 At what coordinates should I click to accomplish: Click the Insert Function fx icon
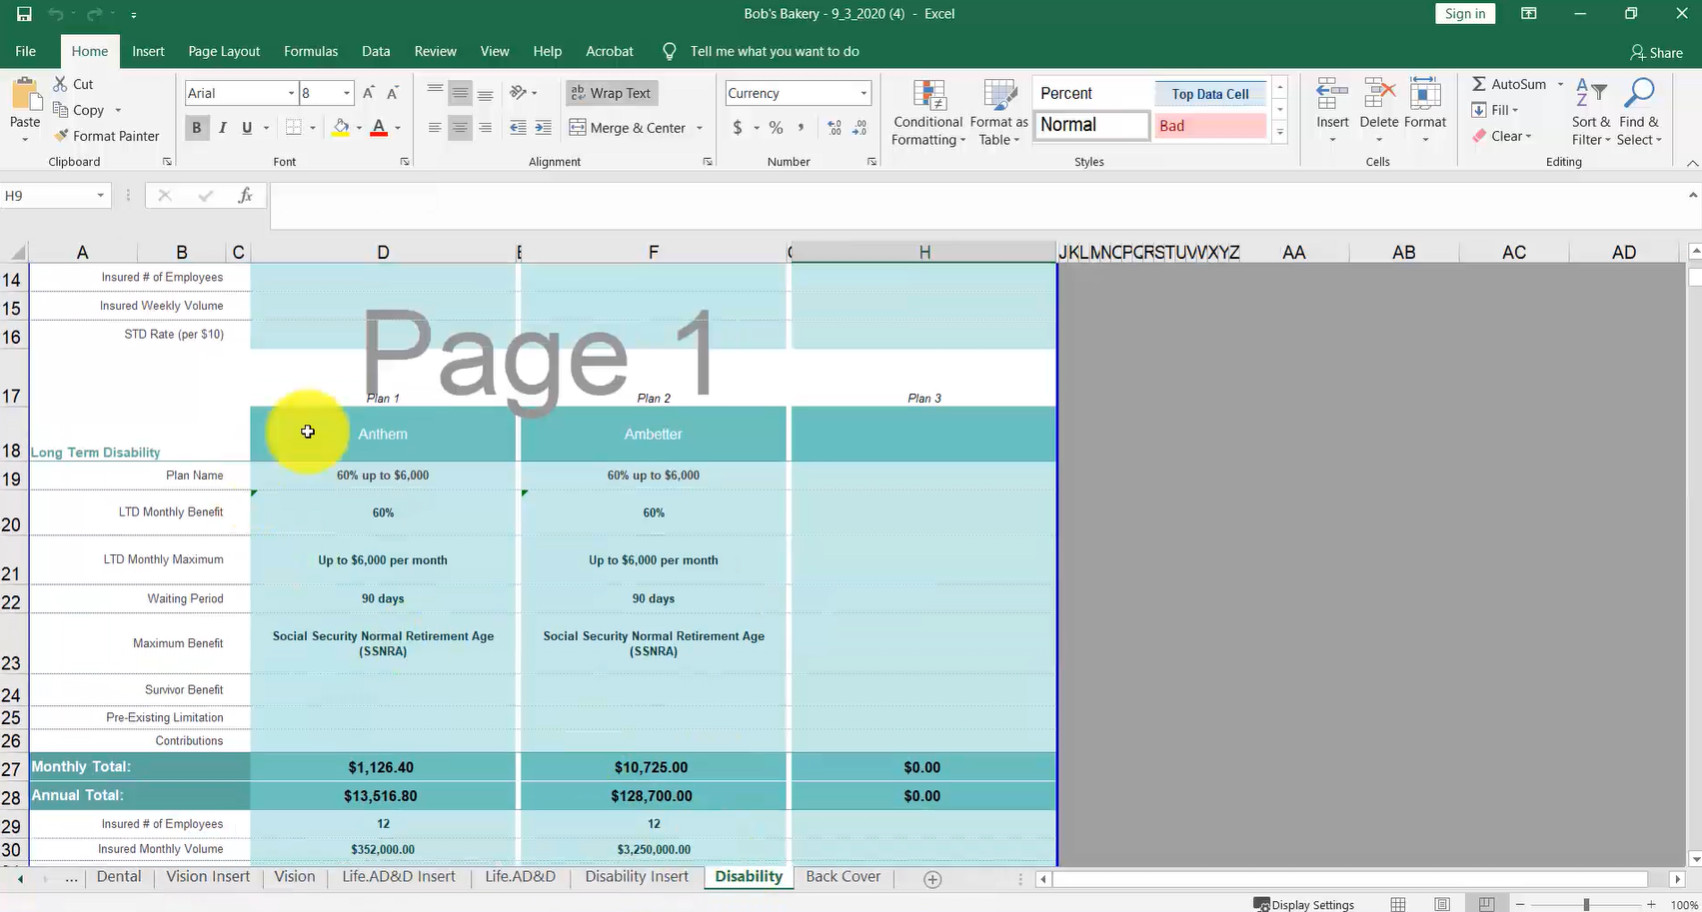point(245,196)
